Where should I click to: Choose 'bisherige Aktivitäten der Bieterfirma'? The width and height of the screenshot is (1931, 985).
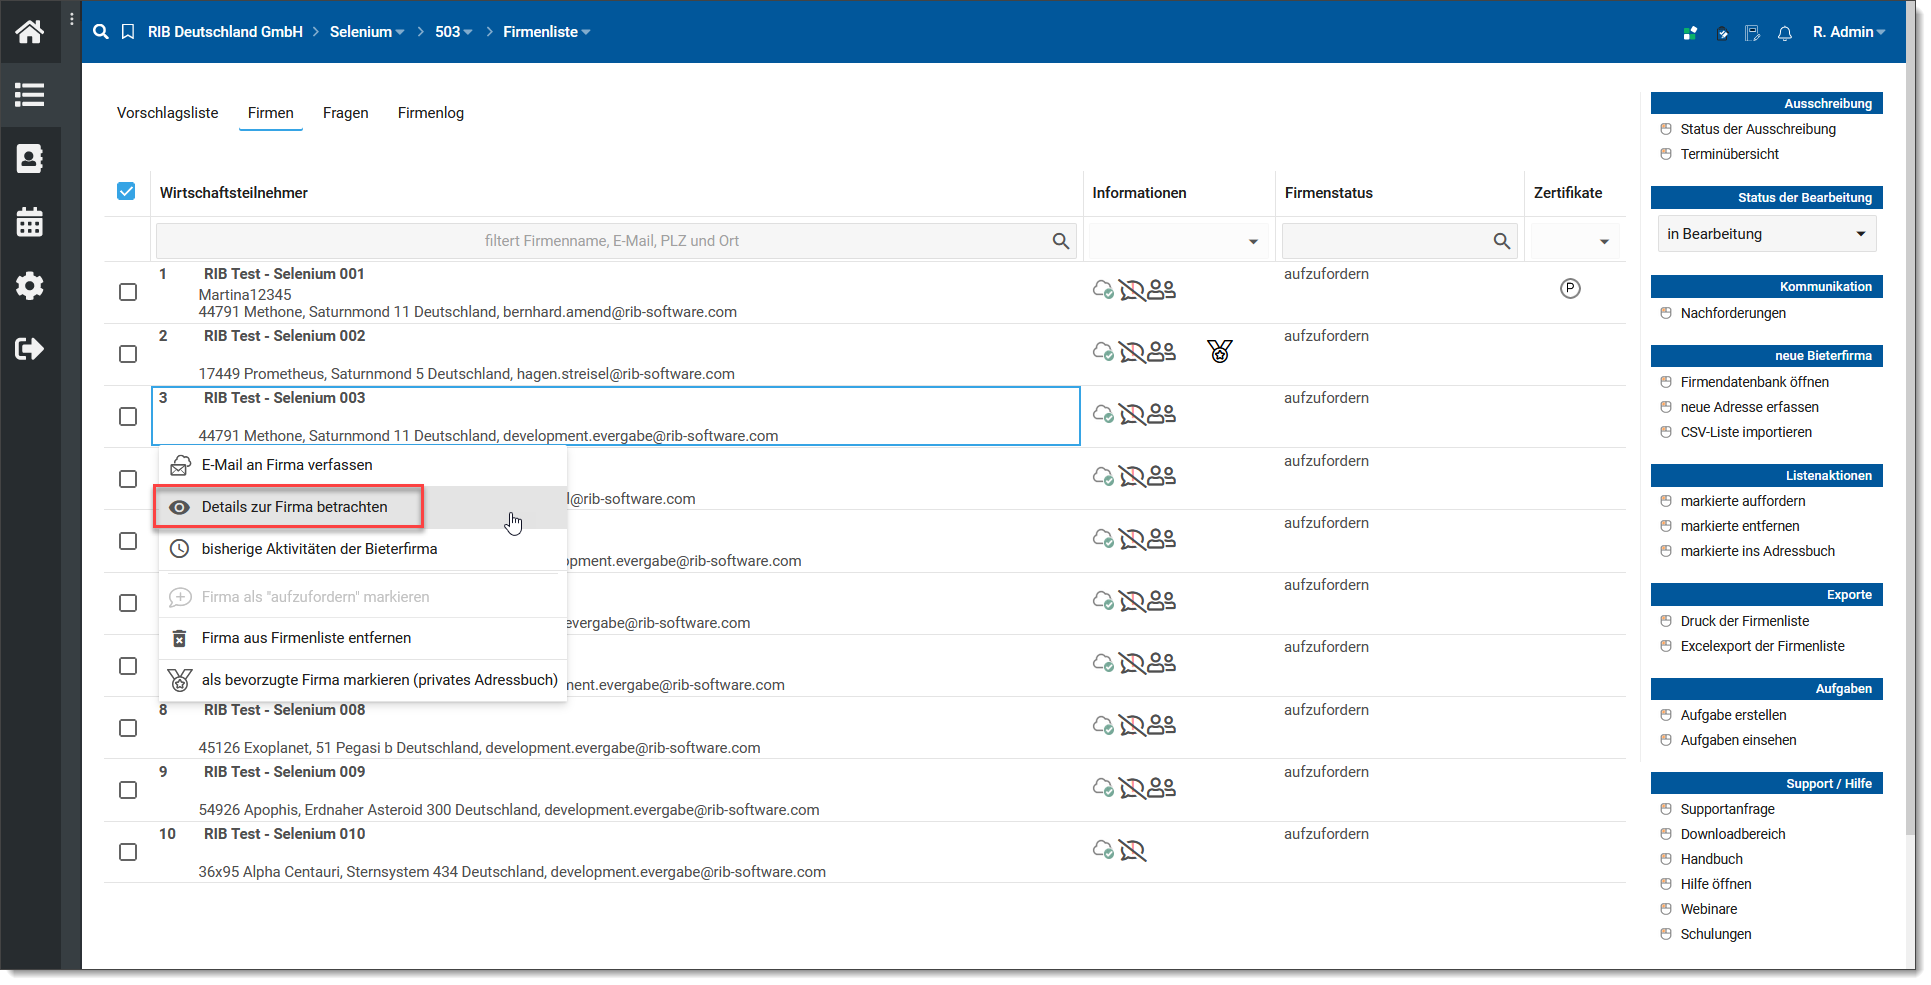(363, 549)
